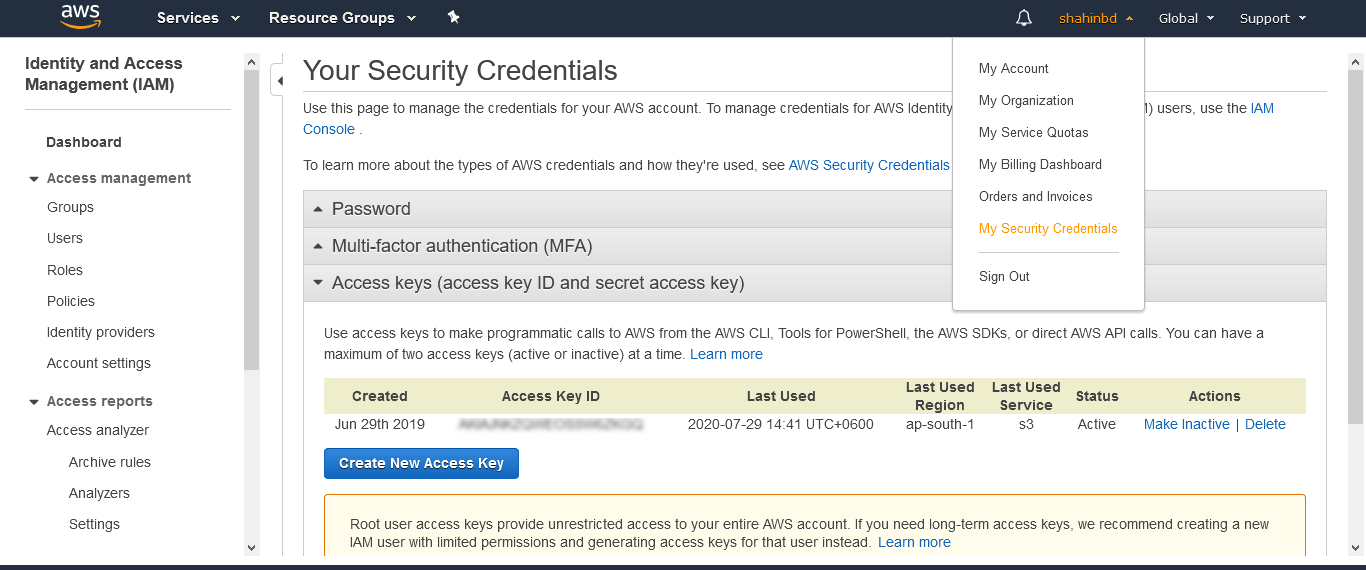This screenshot has height=570, width=1366.
Task: Open the Support dropdown menu
Action: coord(1272,18)
